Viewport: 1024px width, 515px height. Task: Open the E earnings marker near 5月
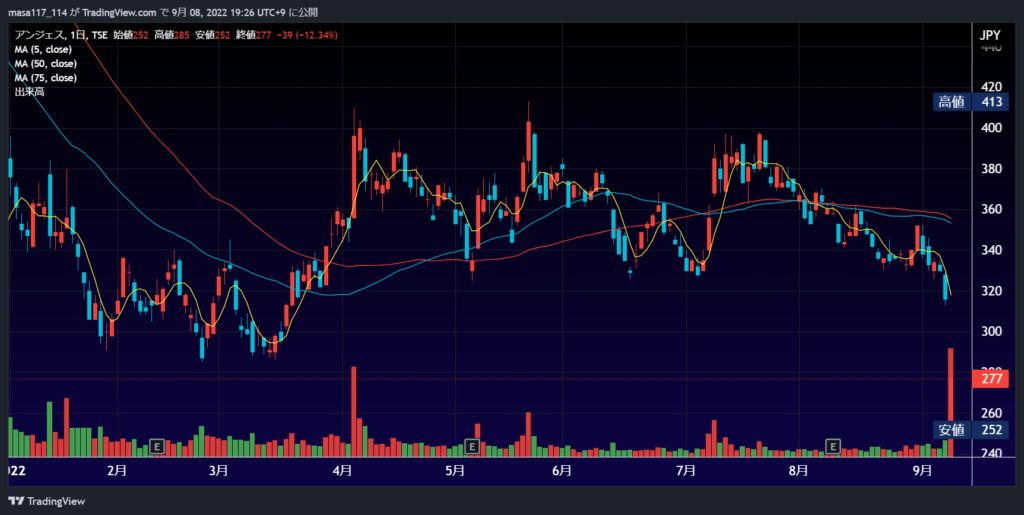point(471,446)
